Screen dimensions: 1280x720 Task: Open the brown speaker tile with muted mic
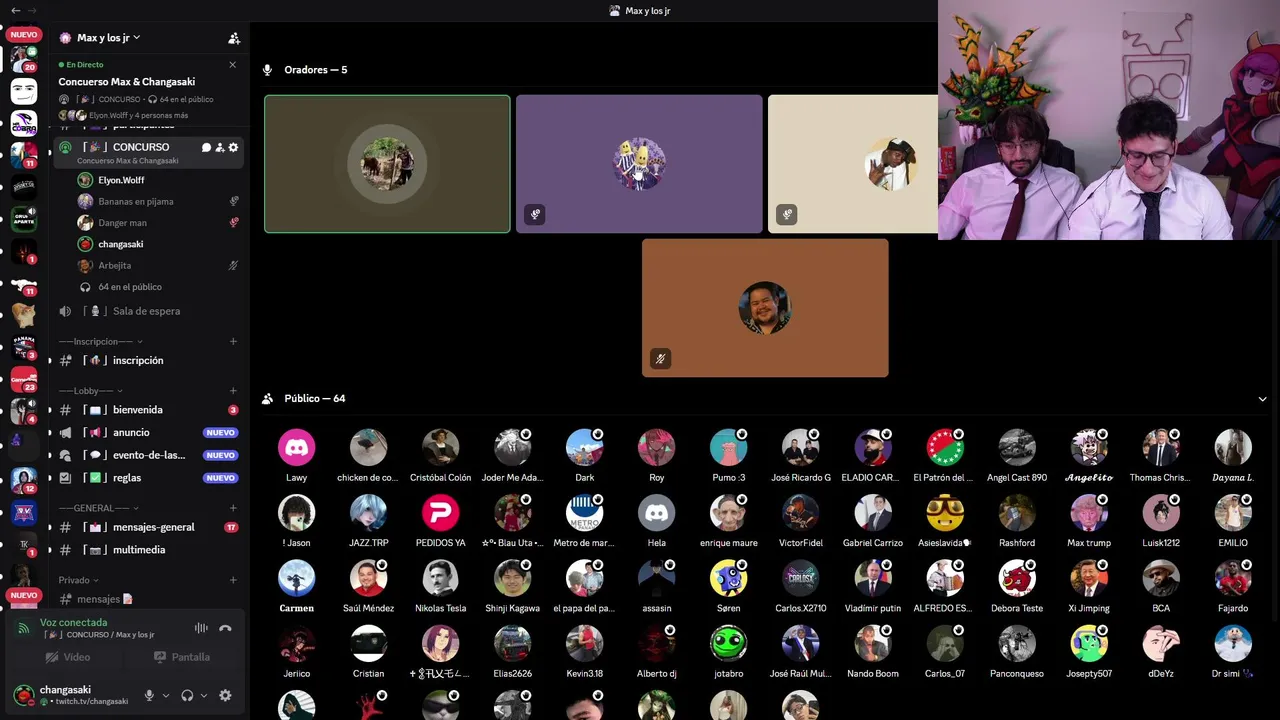point(765,308)
